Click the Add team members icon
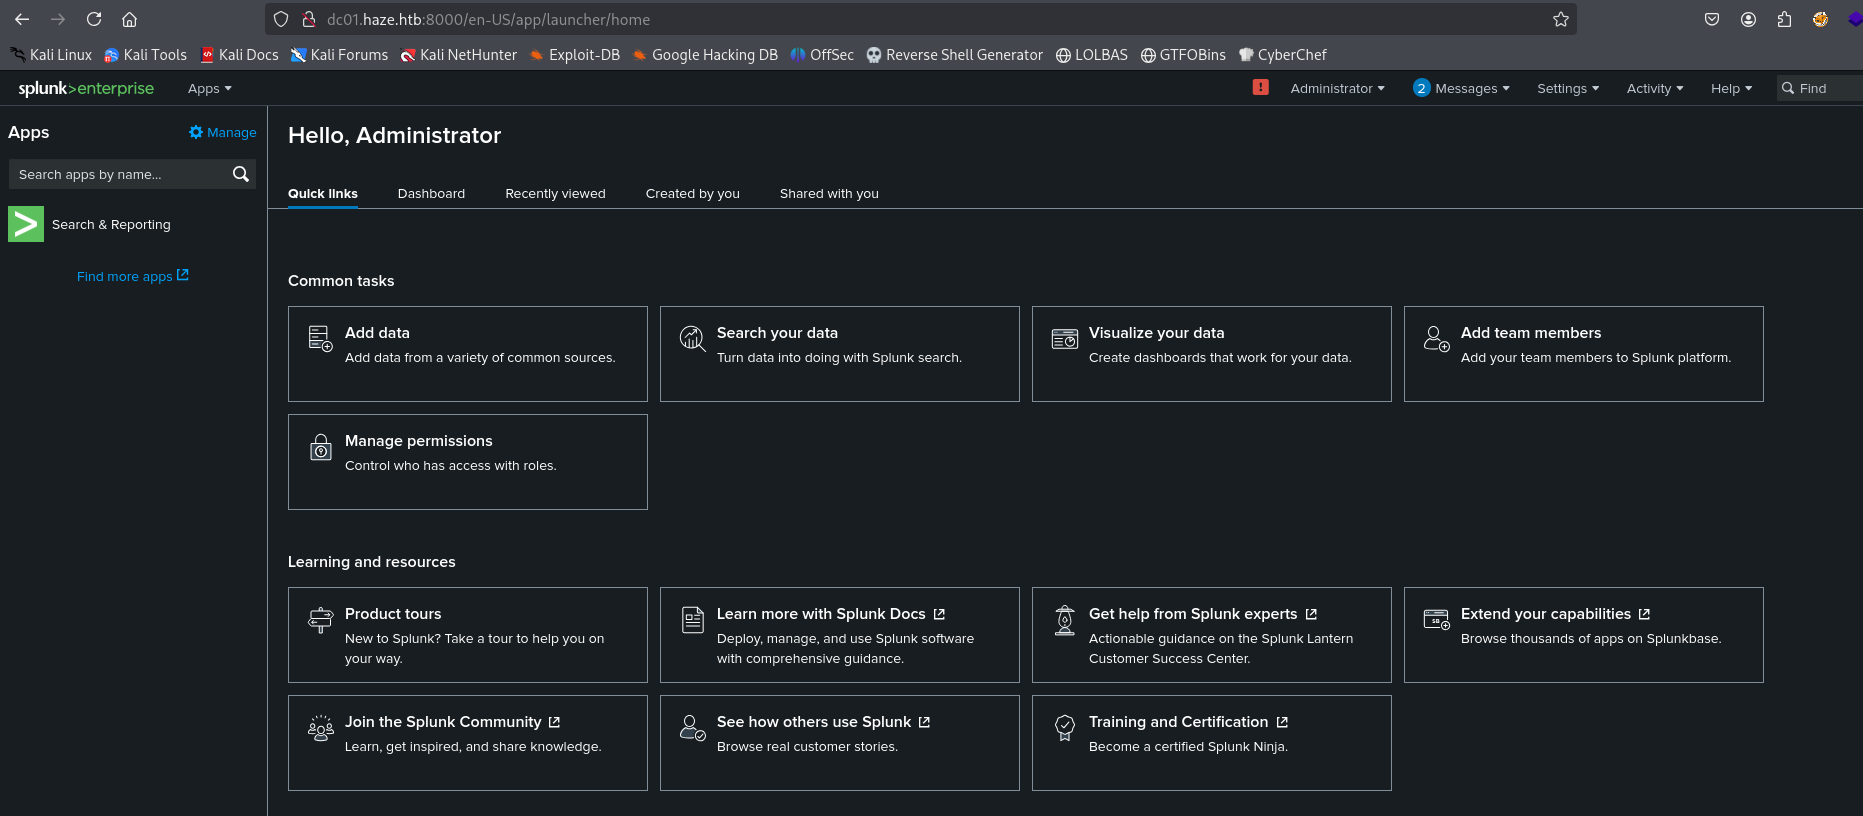1863x816 pixels. tap(1436, 339)
